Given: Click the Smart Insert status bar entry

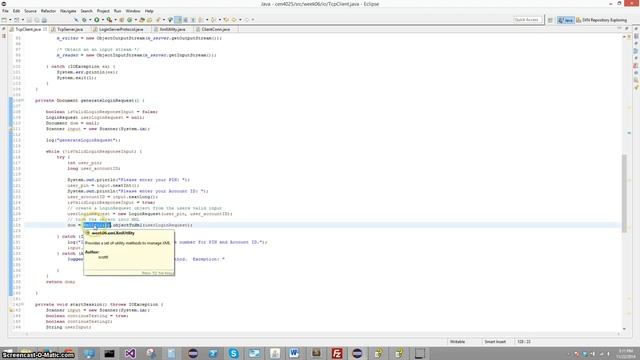Looking at the screenshot, I should click(x=495, y=342).
